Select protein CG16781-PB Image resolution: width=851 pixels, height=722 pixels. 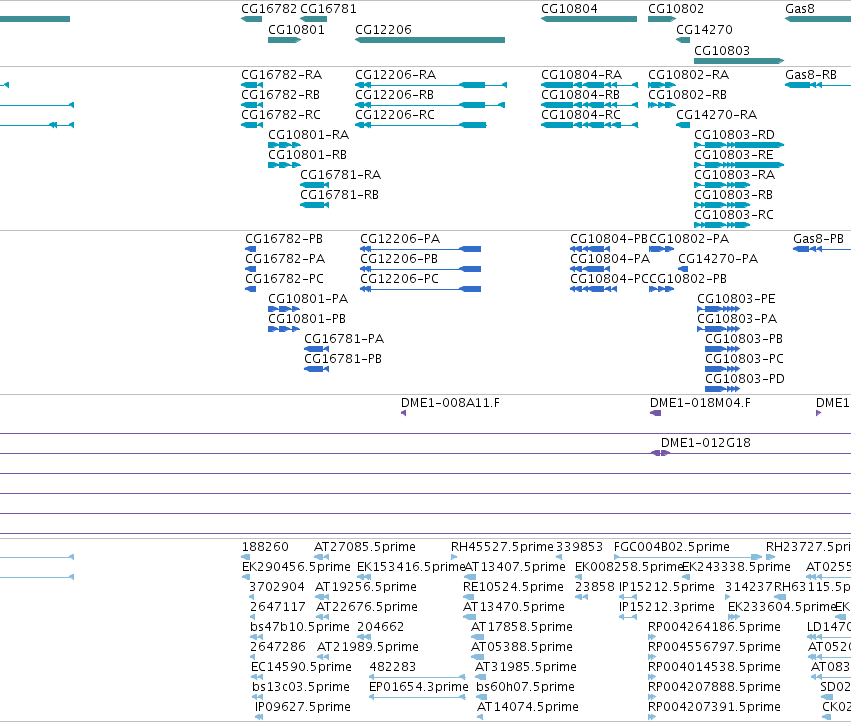point(343,359)
